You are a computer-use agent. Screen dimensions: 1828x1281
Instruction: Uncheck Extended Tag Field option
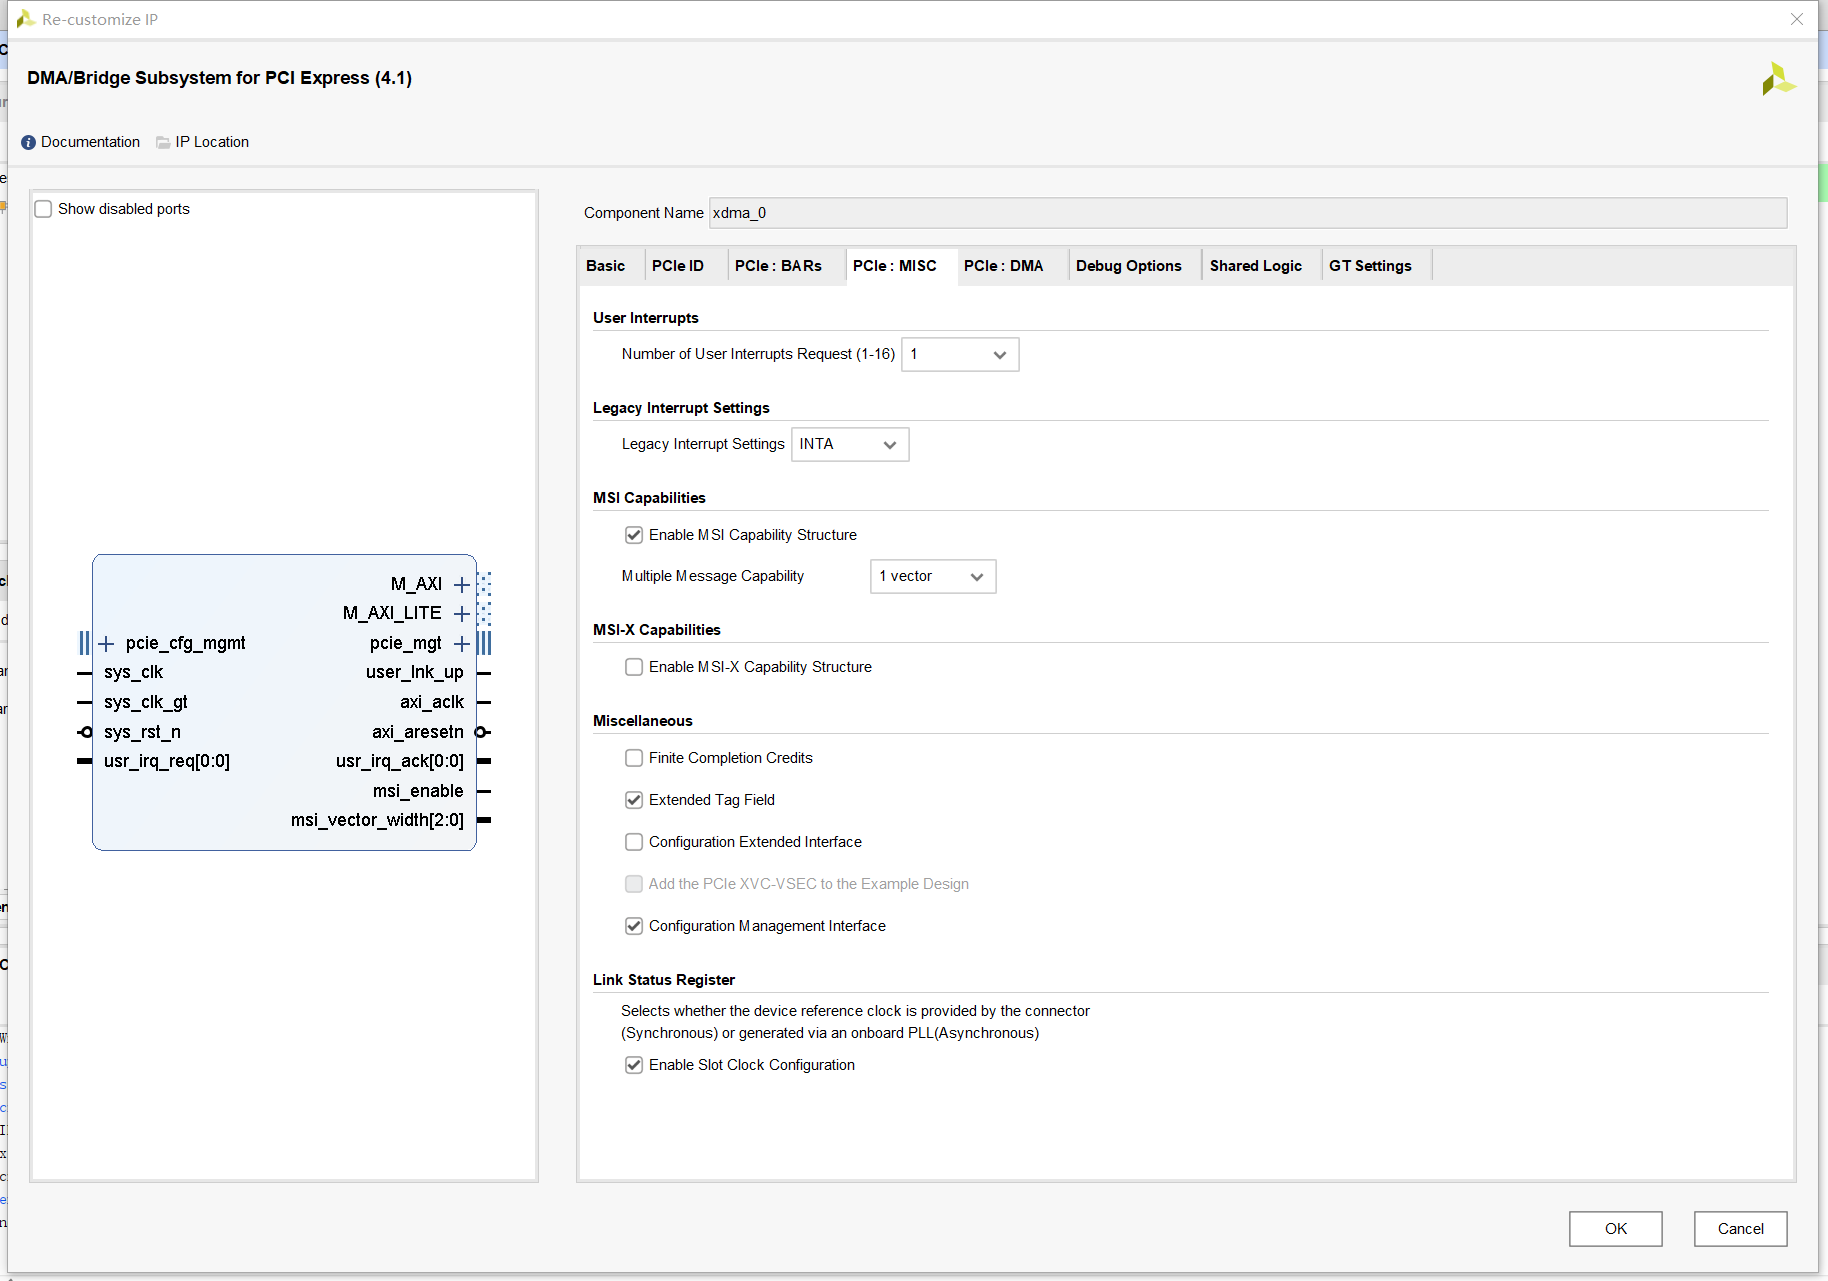pos(634,800)
